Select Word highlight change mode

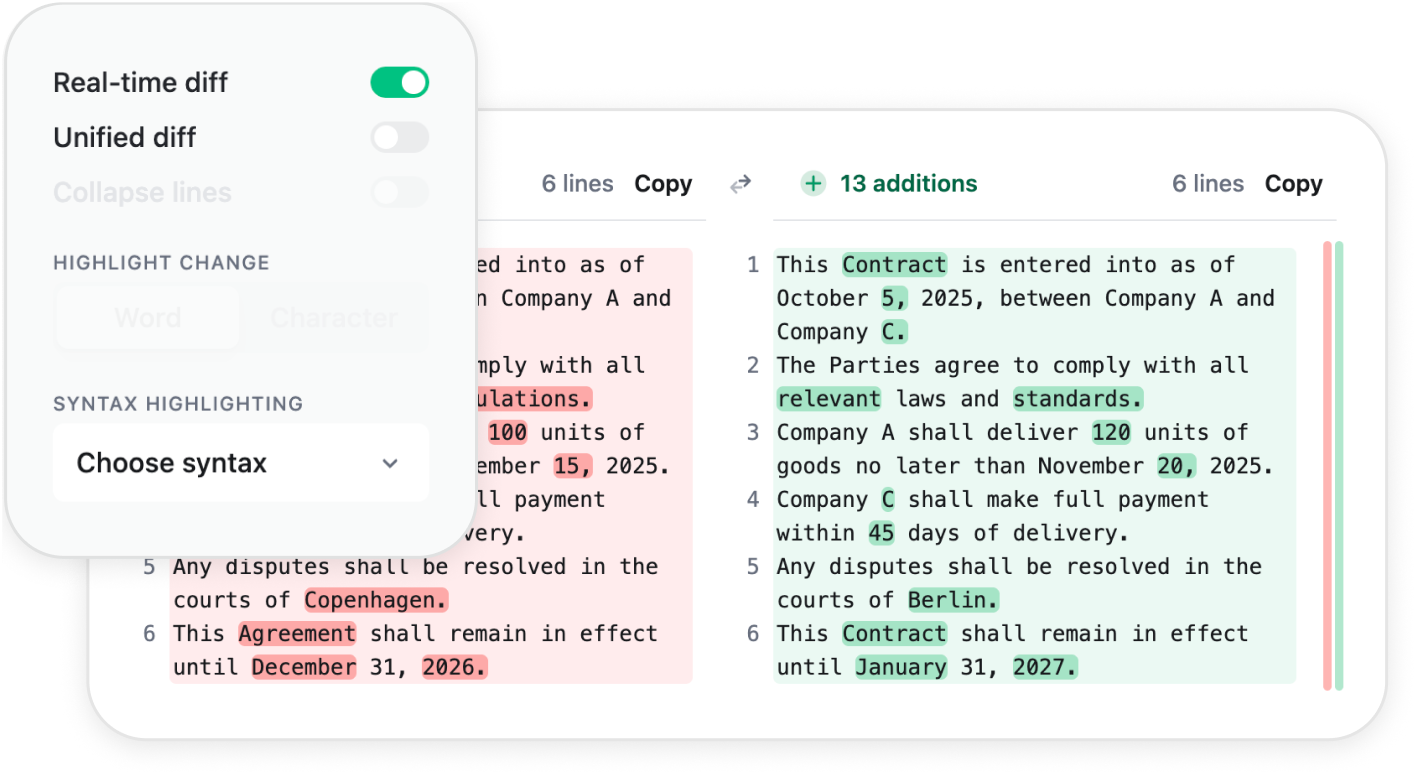point(148,318)
